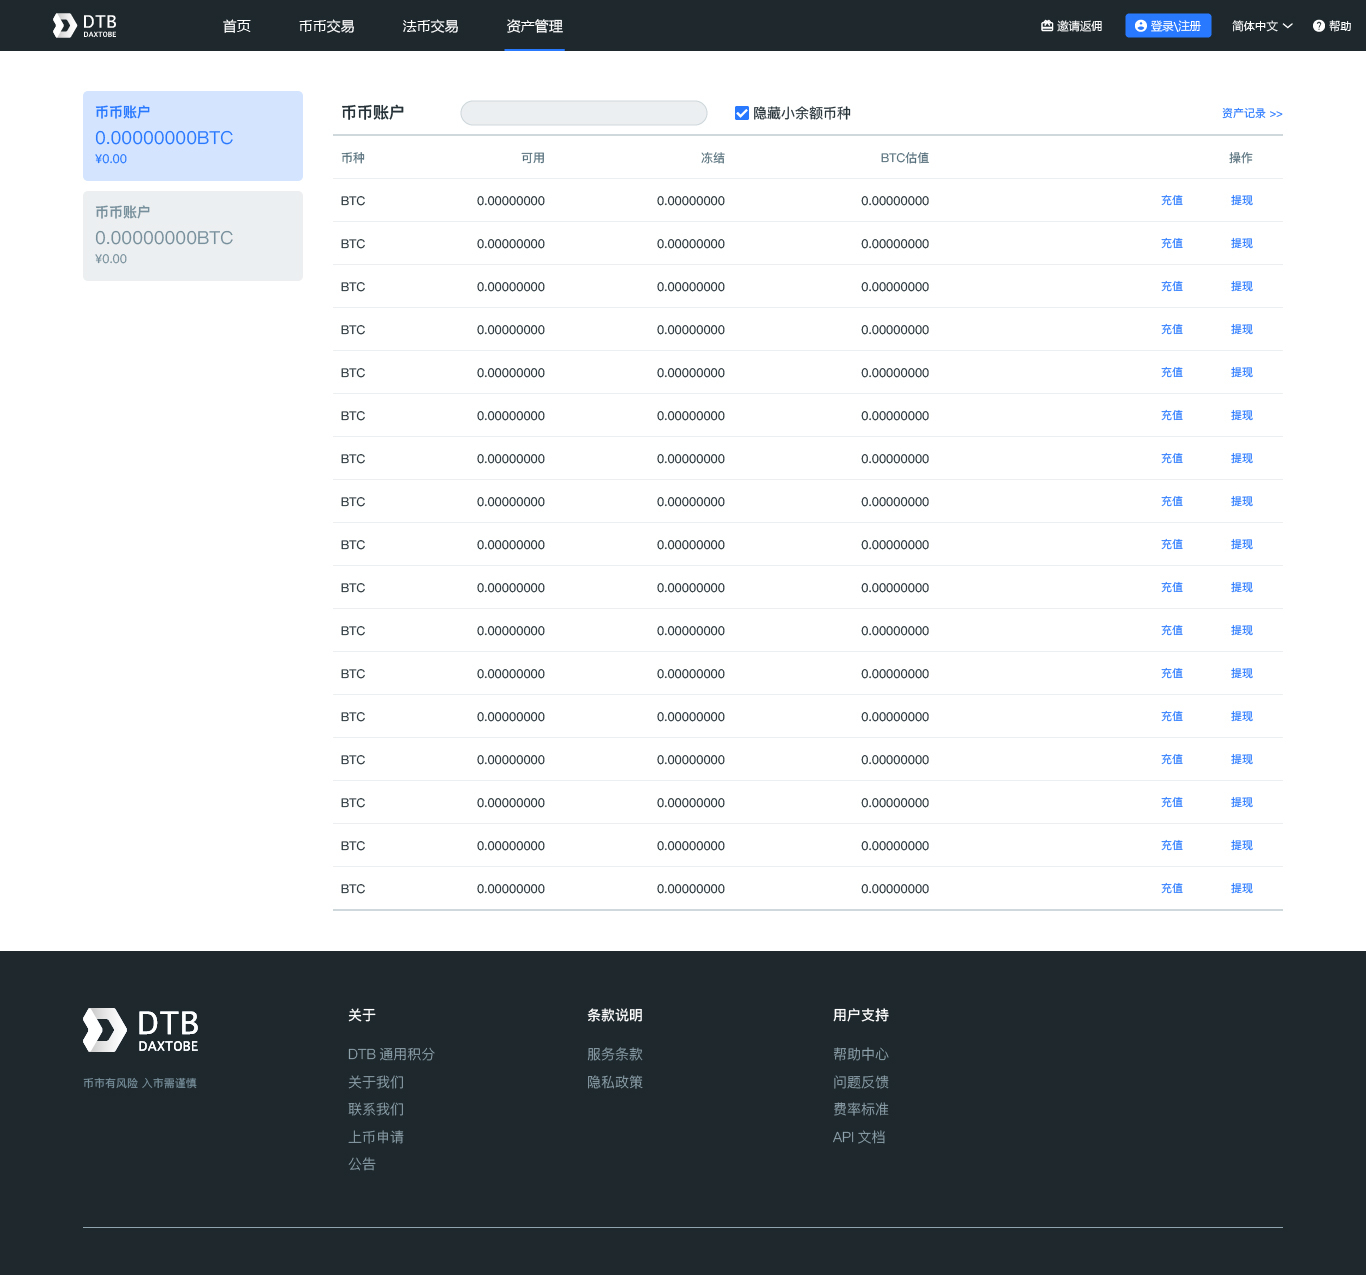Screen dimensions: 1366x1275
Task: Open the 关于我们 footer link
Action: [376, 1082]
